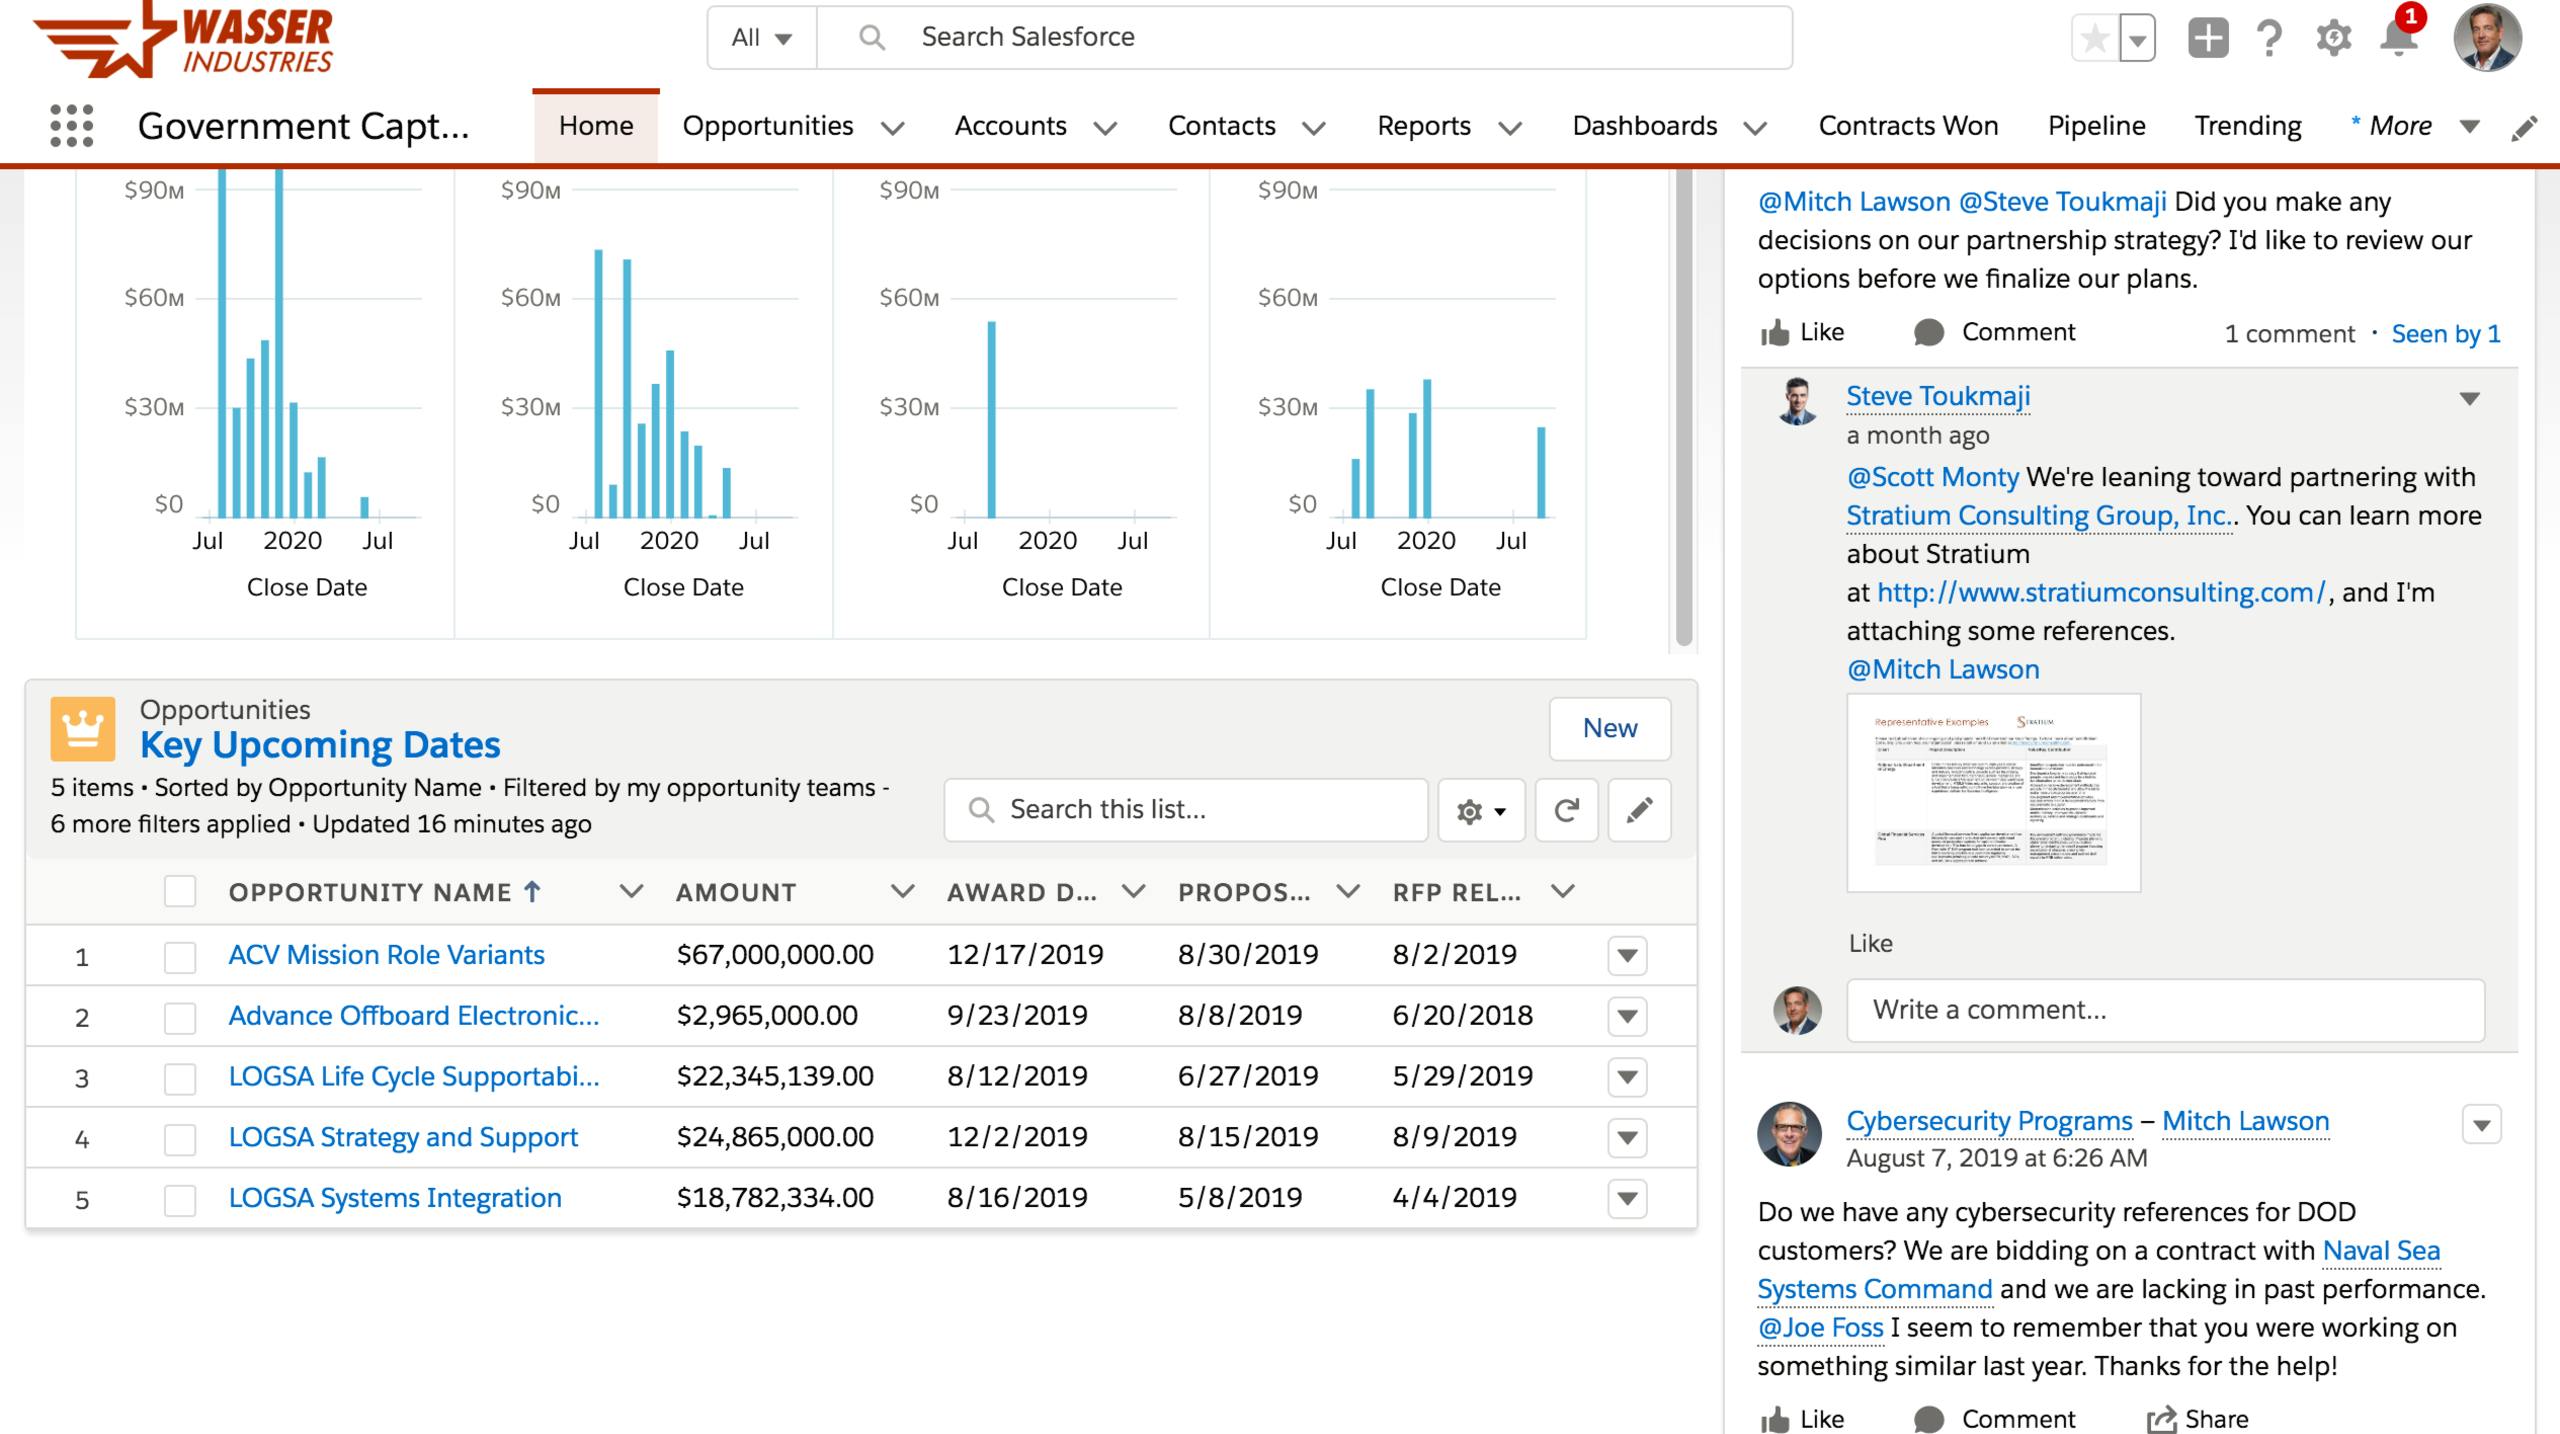Expand the Contacts tab chevron
Viewport: 2560px width, 1434px height.
(1314, 128)
